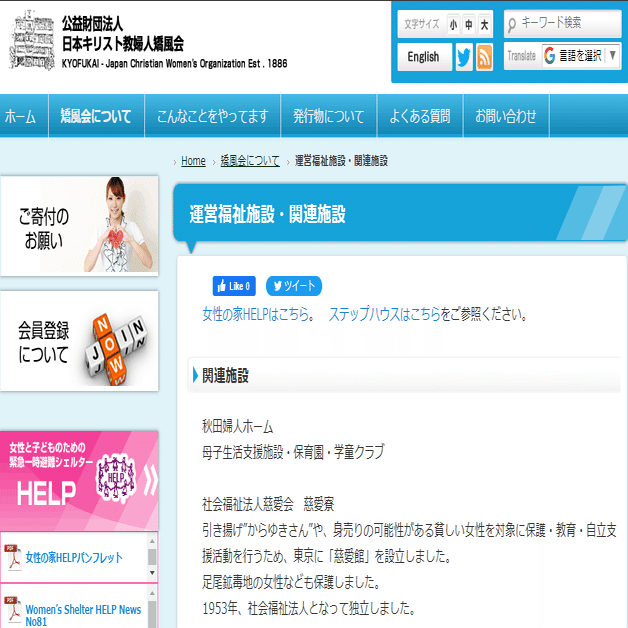The image size is (628, 628).
Task: Open 女性の家HELPパンフレット PDF link
Action: click(74, 557)
